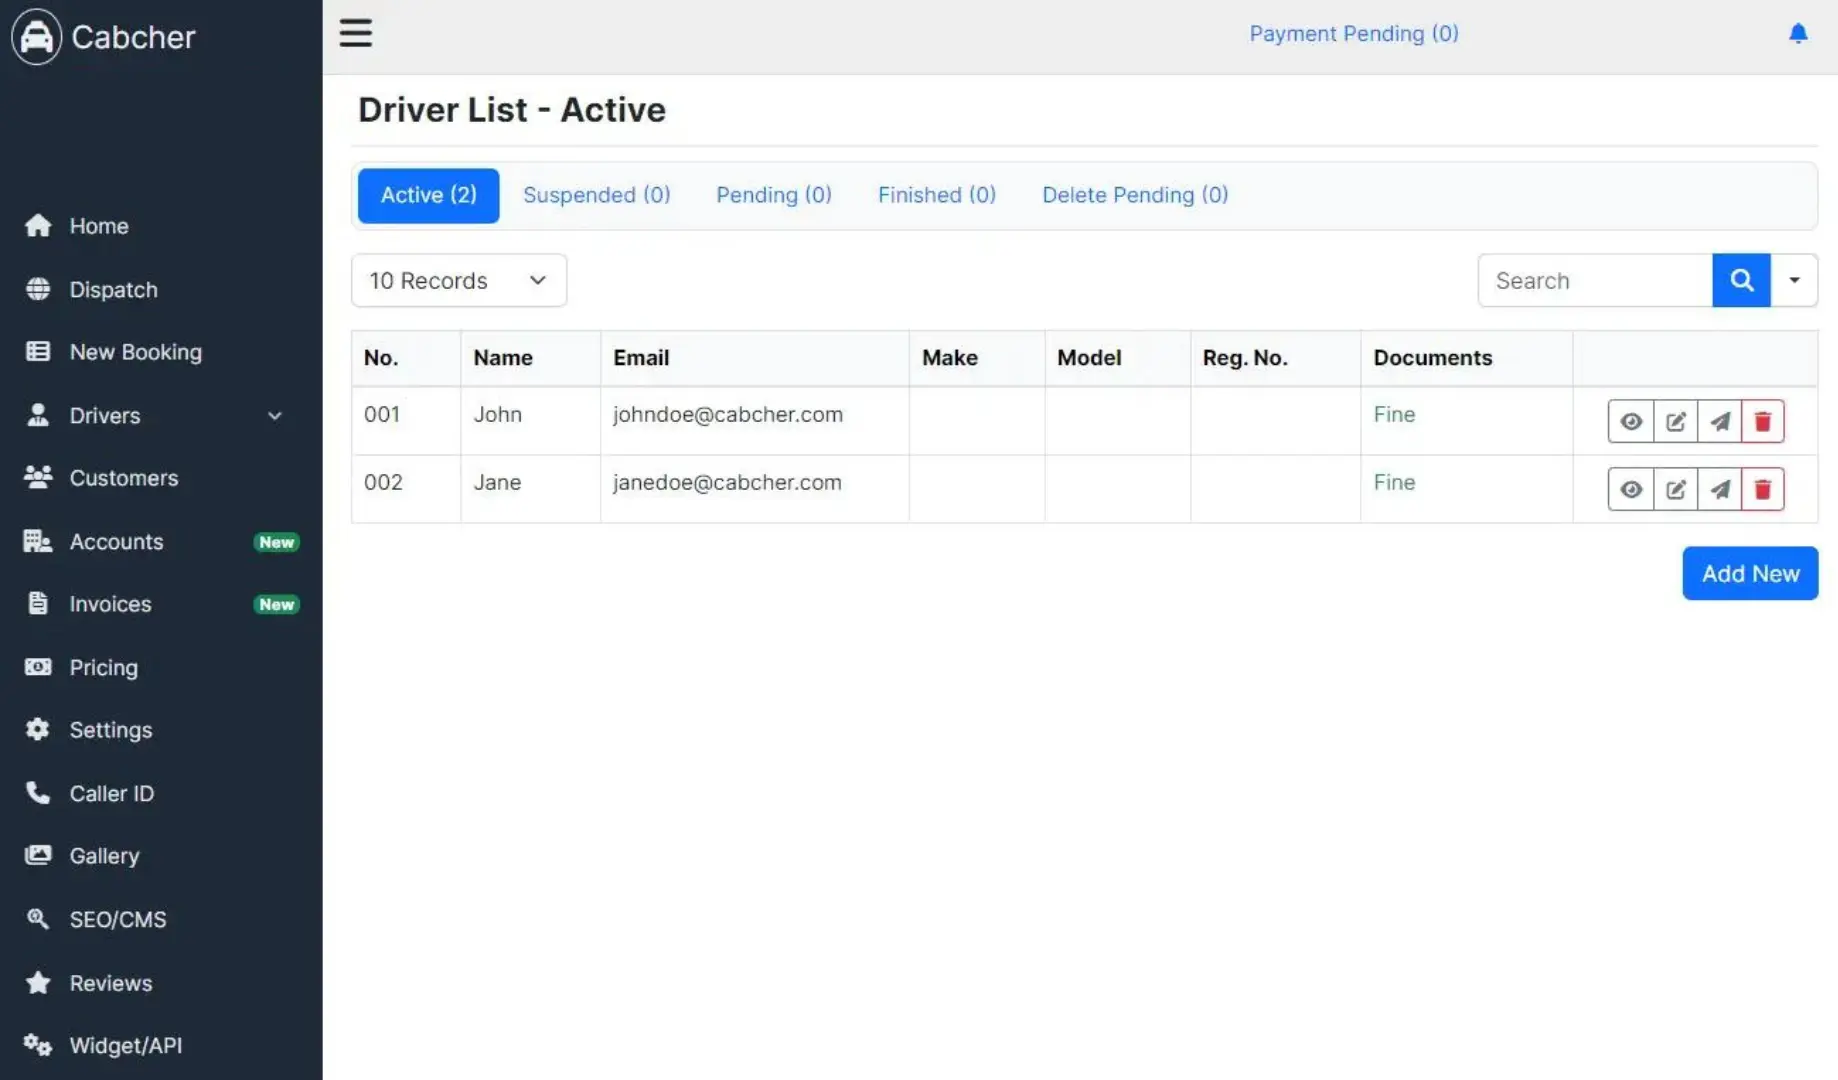This screenshot has width=1838, height=1080.
Task: Delete driver Jane with trash icon
Action: click(x=1762, y=490)
